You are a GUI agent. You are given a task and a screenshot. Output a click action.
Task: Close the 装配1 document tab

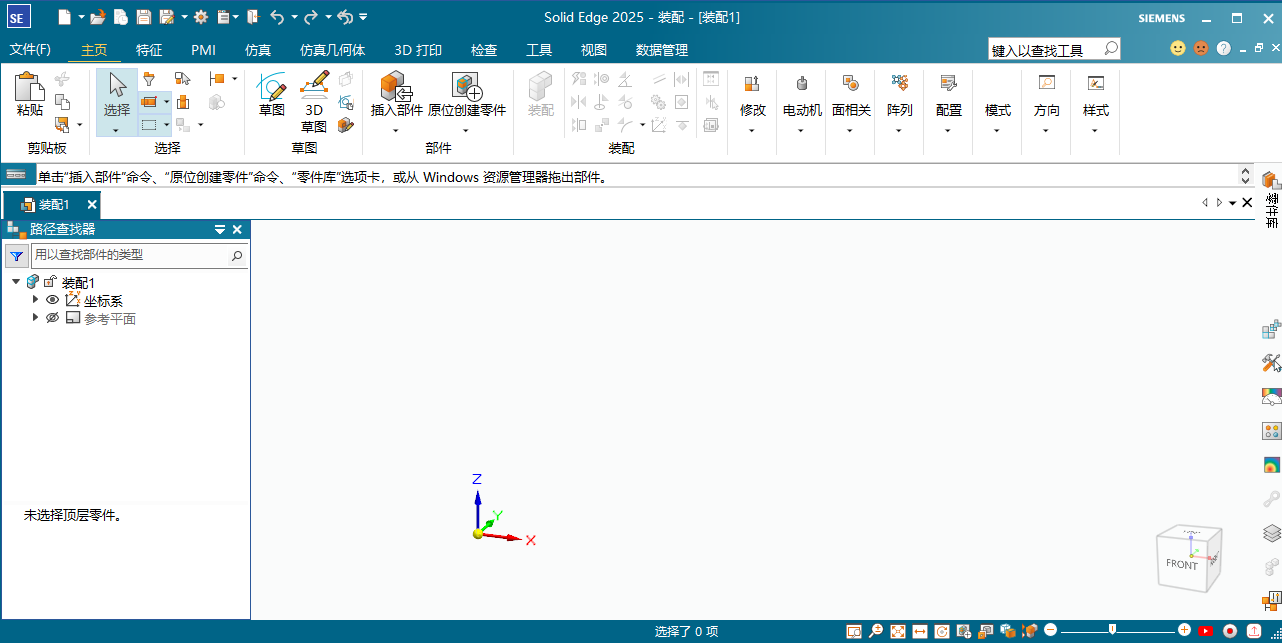click(x=92, y=204)
